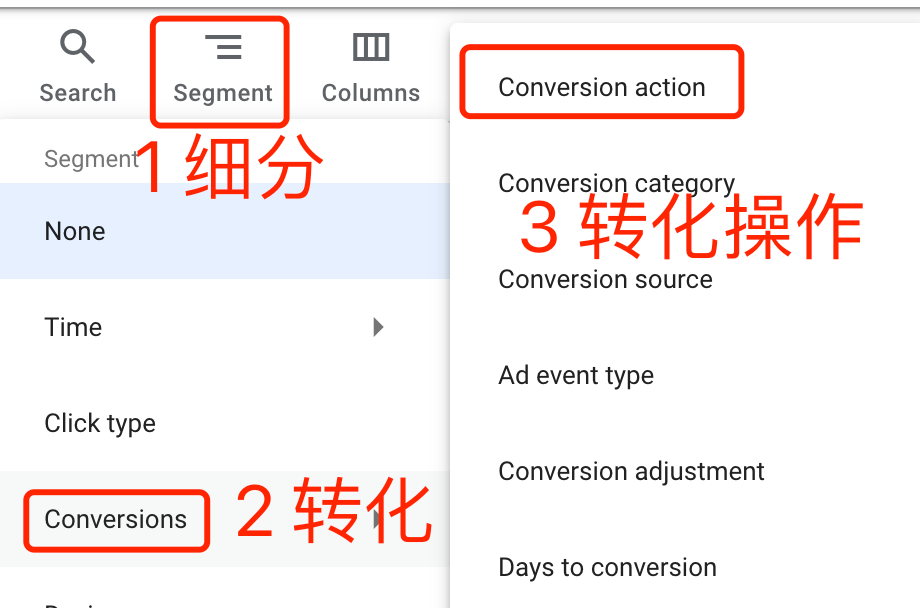The width and height of the screenshot is (920, 608).
Task: Click the Columns icon
Action: click(x=370, y=46)
